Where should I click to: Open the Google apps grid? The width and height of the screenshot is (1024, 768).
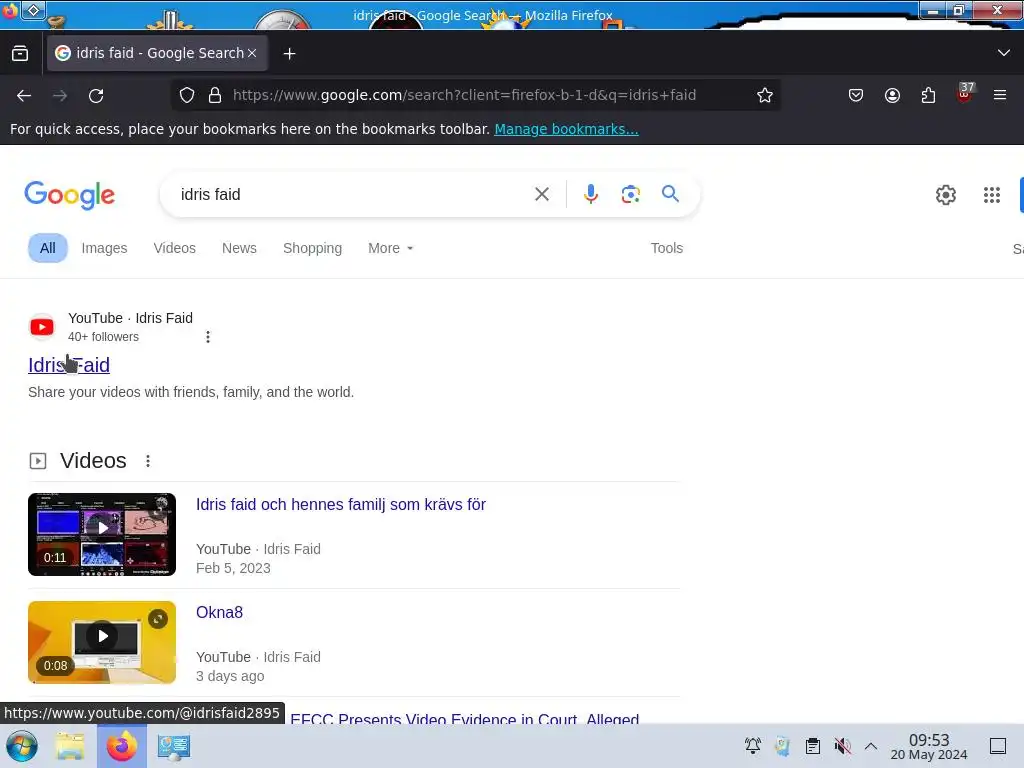(991, 195)
